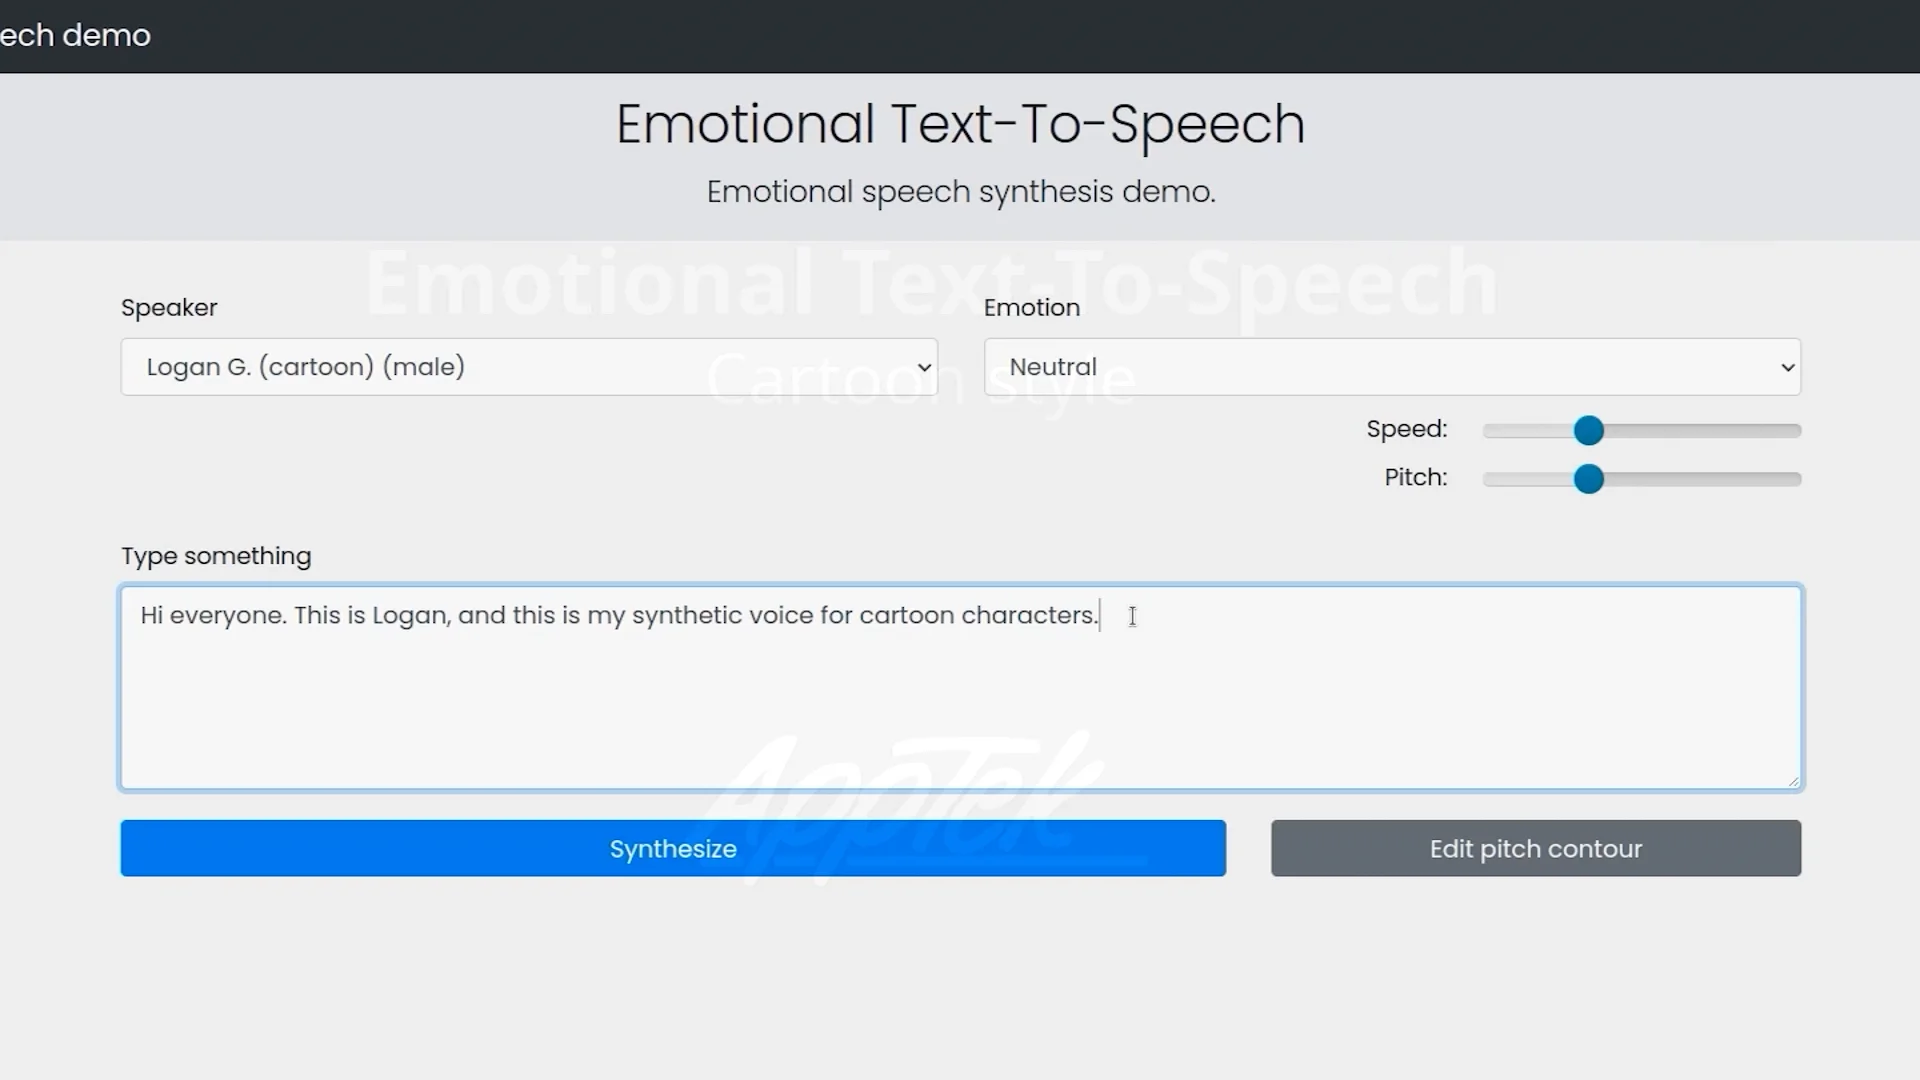Click the "Pitch:" label

[x=1414, y=477]
